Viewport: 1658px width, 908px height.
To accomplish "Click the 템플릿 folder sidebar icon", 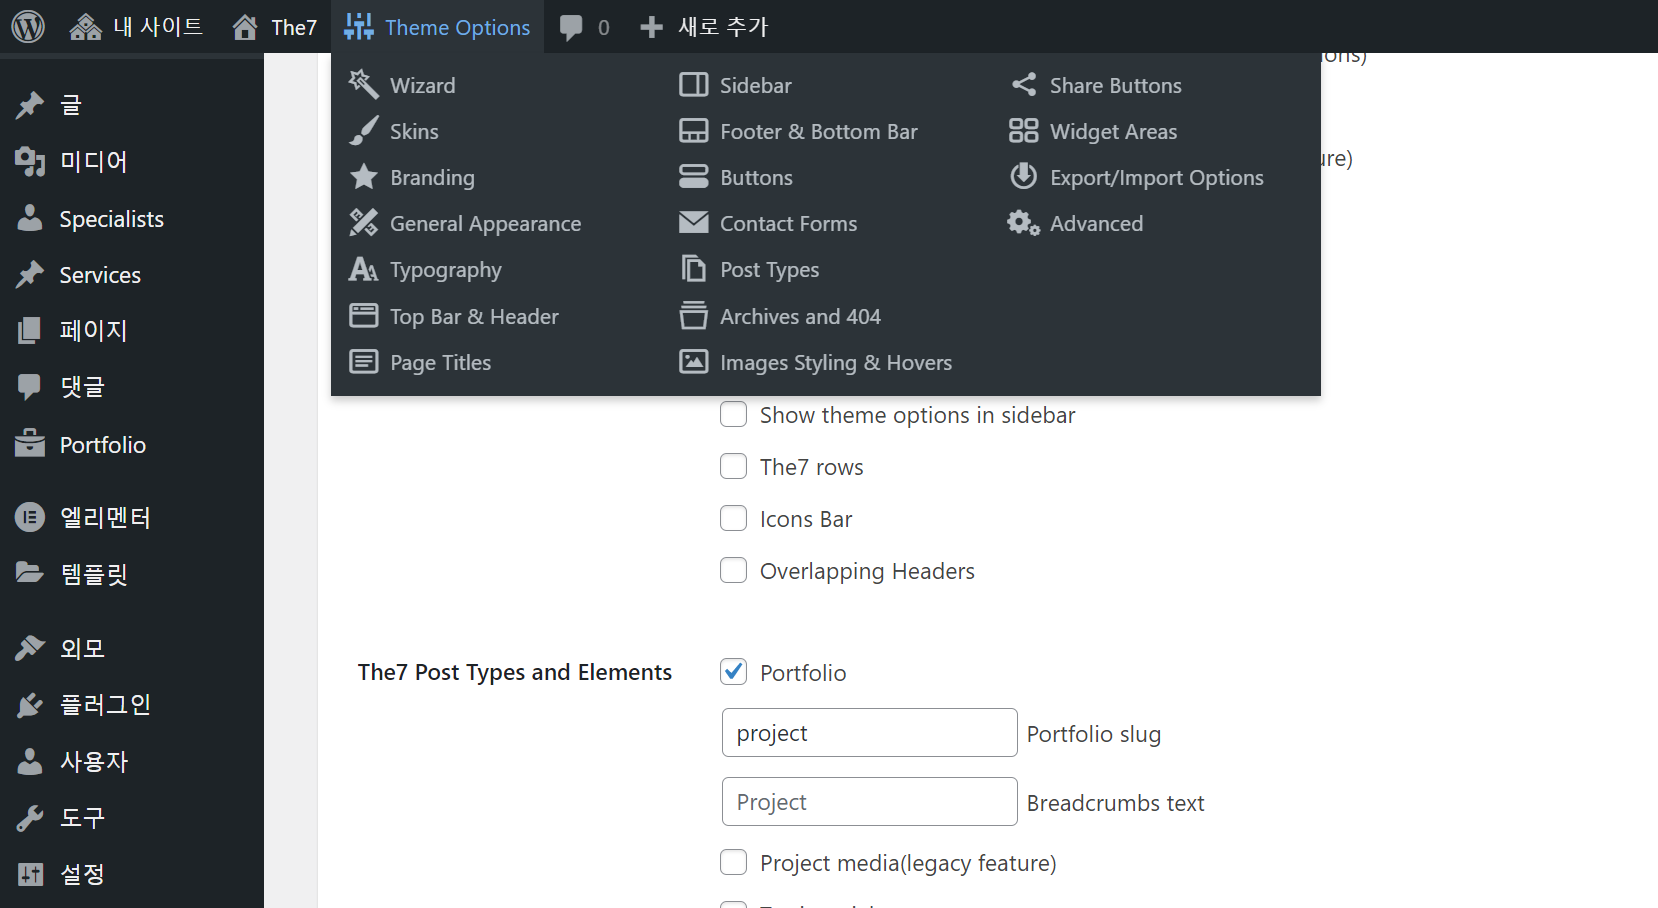I will (x=30, y=572).
